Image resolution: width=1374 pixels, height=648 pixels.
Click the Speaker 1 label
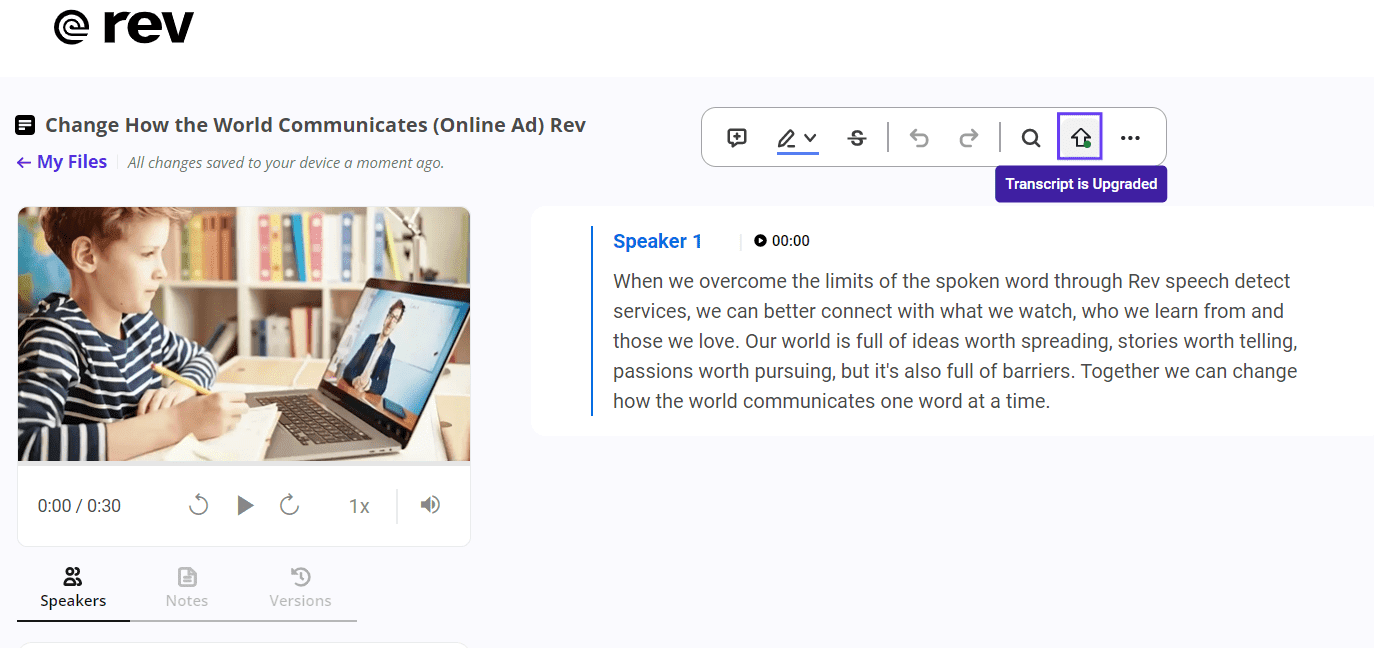[658, 241]
